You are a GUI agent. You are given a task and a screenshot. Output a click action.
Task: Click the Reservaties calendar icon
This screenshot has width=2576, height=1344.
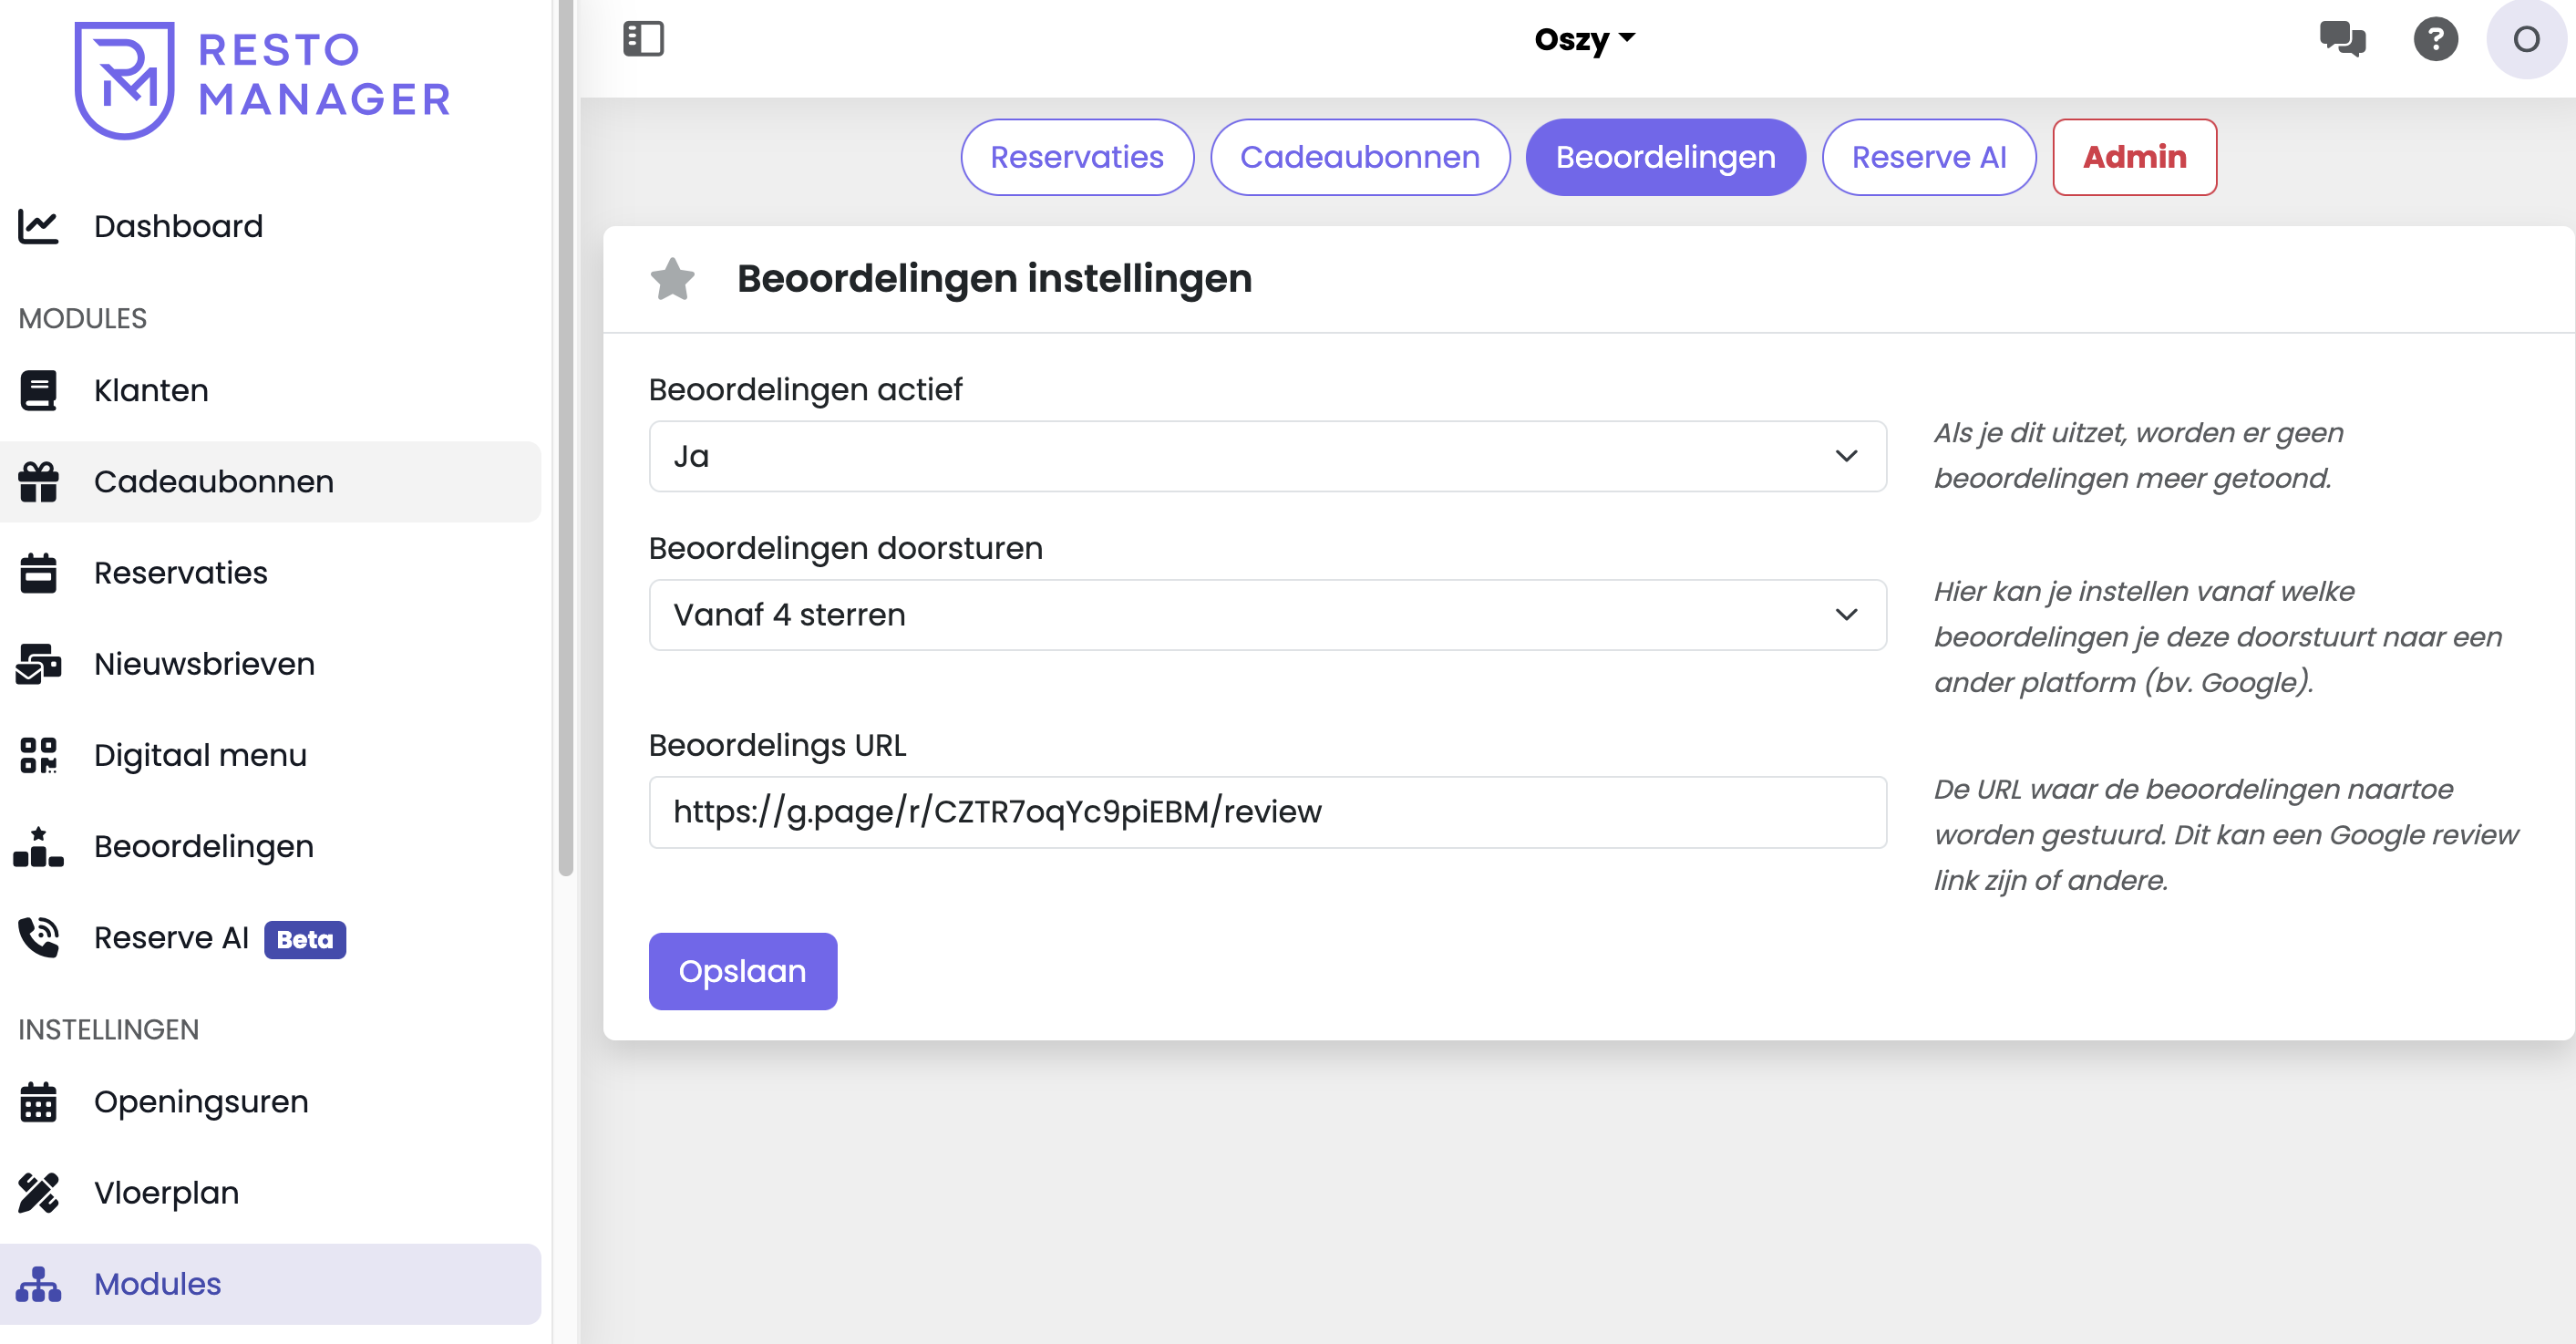point(38,573)
